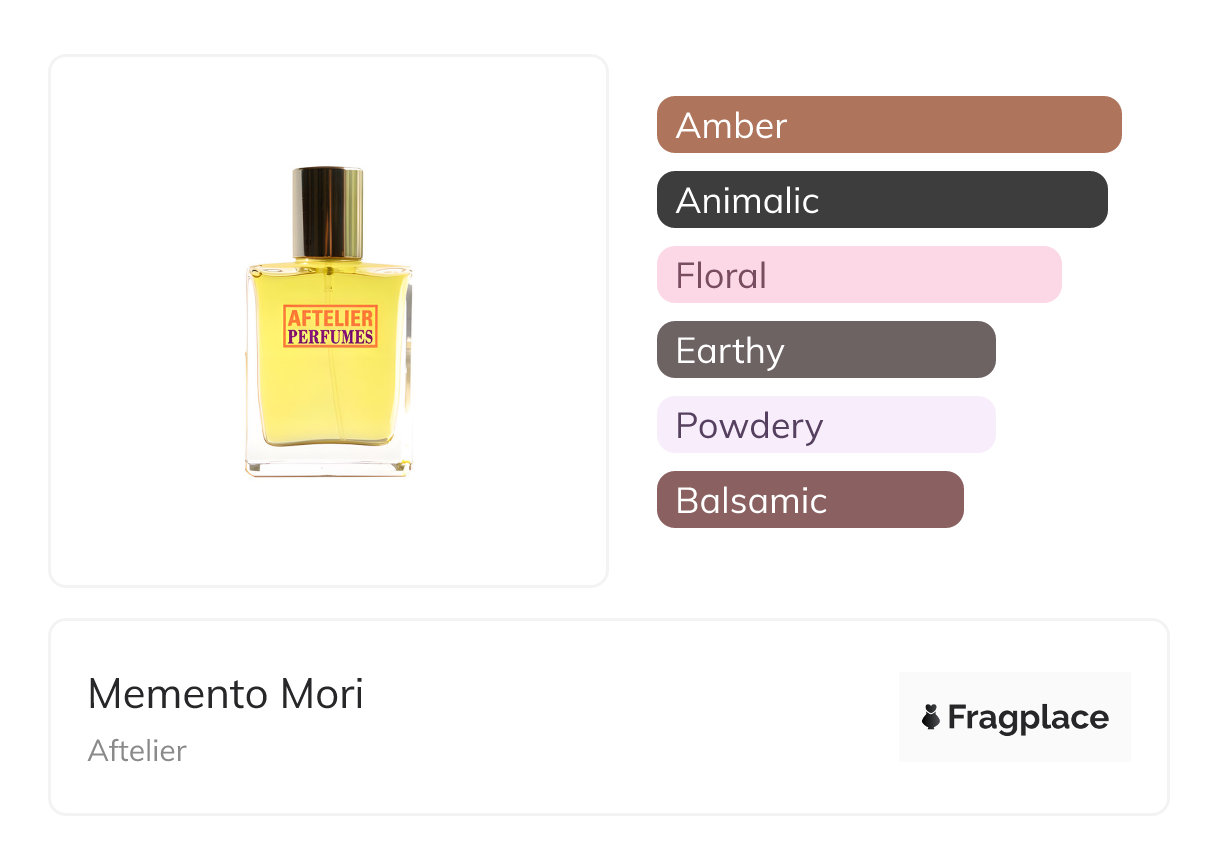Click the purple PERFUMES word on bottle label
Image resolution: width=1218 pixels, height=864 pixels.
point(330,337)
